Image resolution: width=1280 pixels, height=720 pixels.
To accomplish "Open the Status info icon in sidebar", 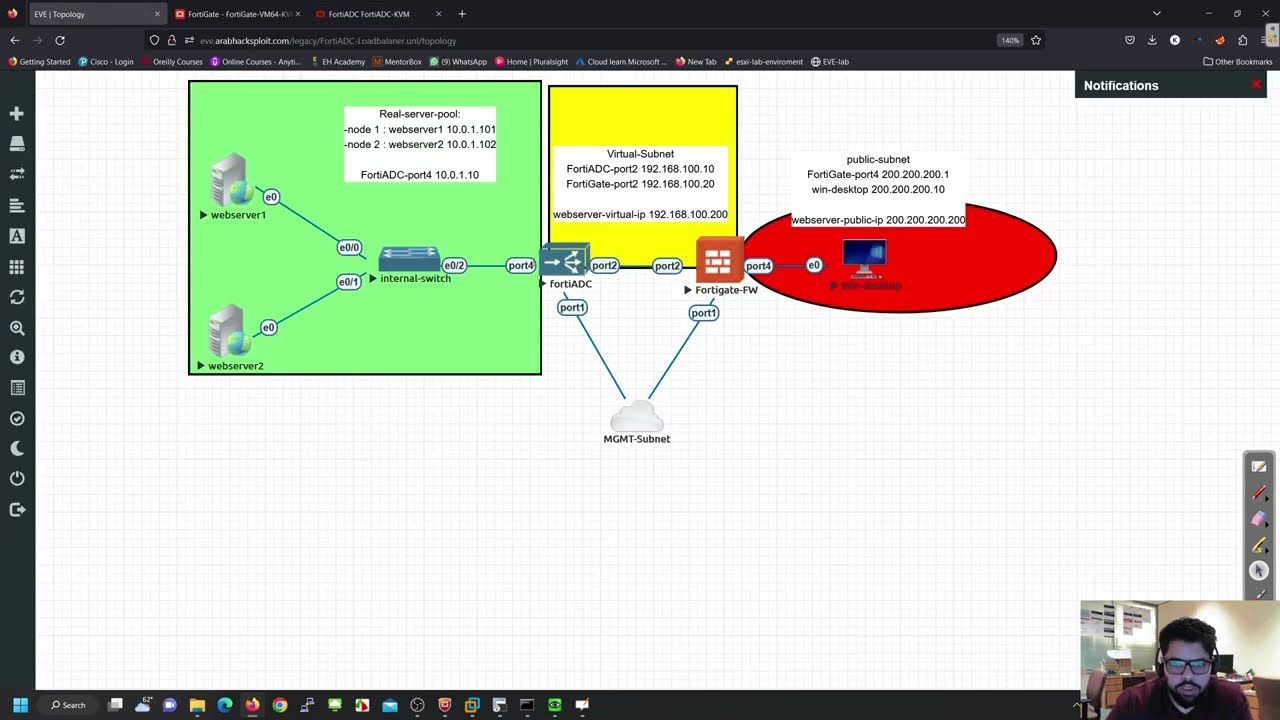I will 17,357.
